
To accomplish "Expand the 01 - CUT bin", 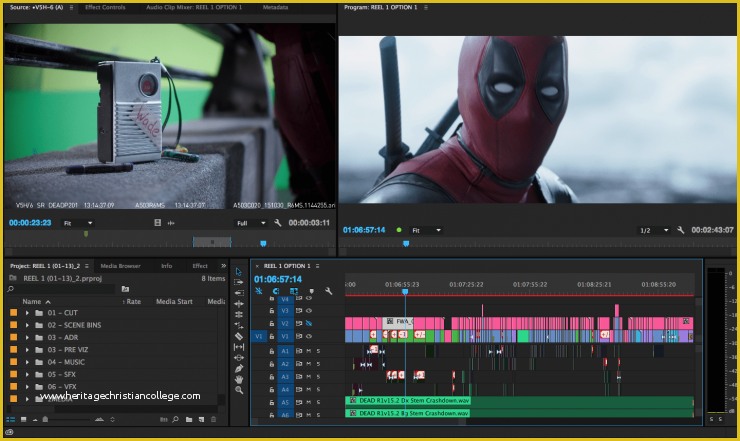I will [x=27, y=313].
